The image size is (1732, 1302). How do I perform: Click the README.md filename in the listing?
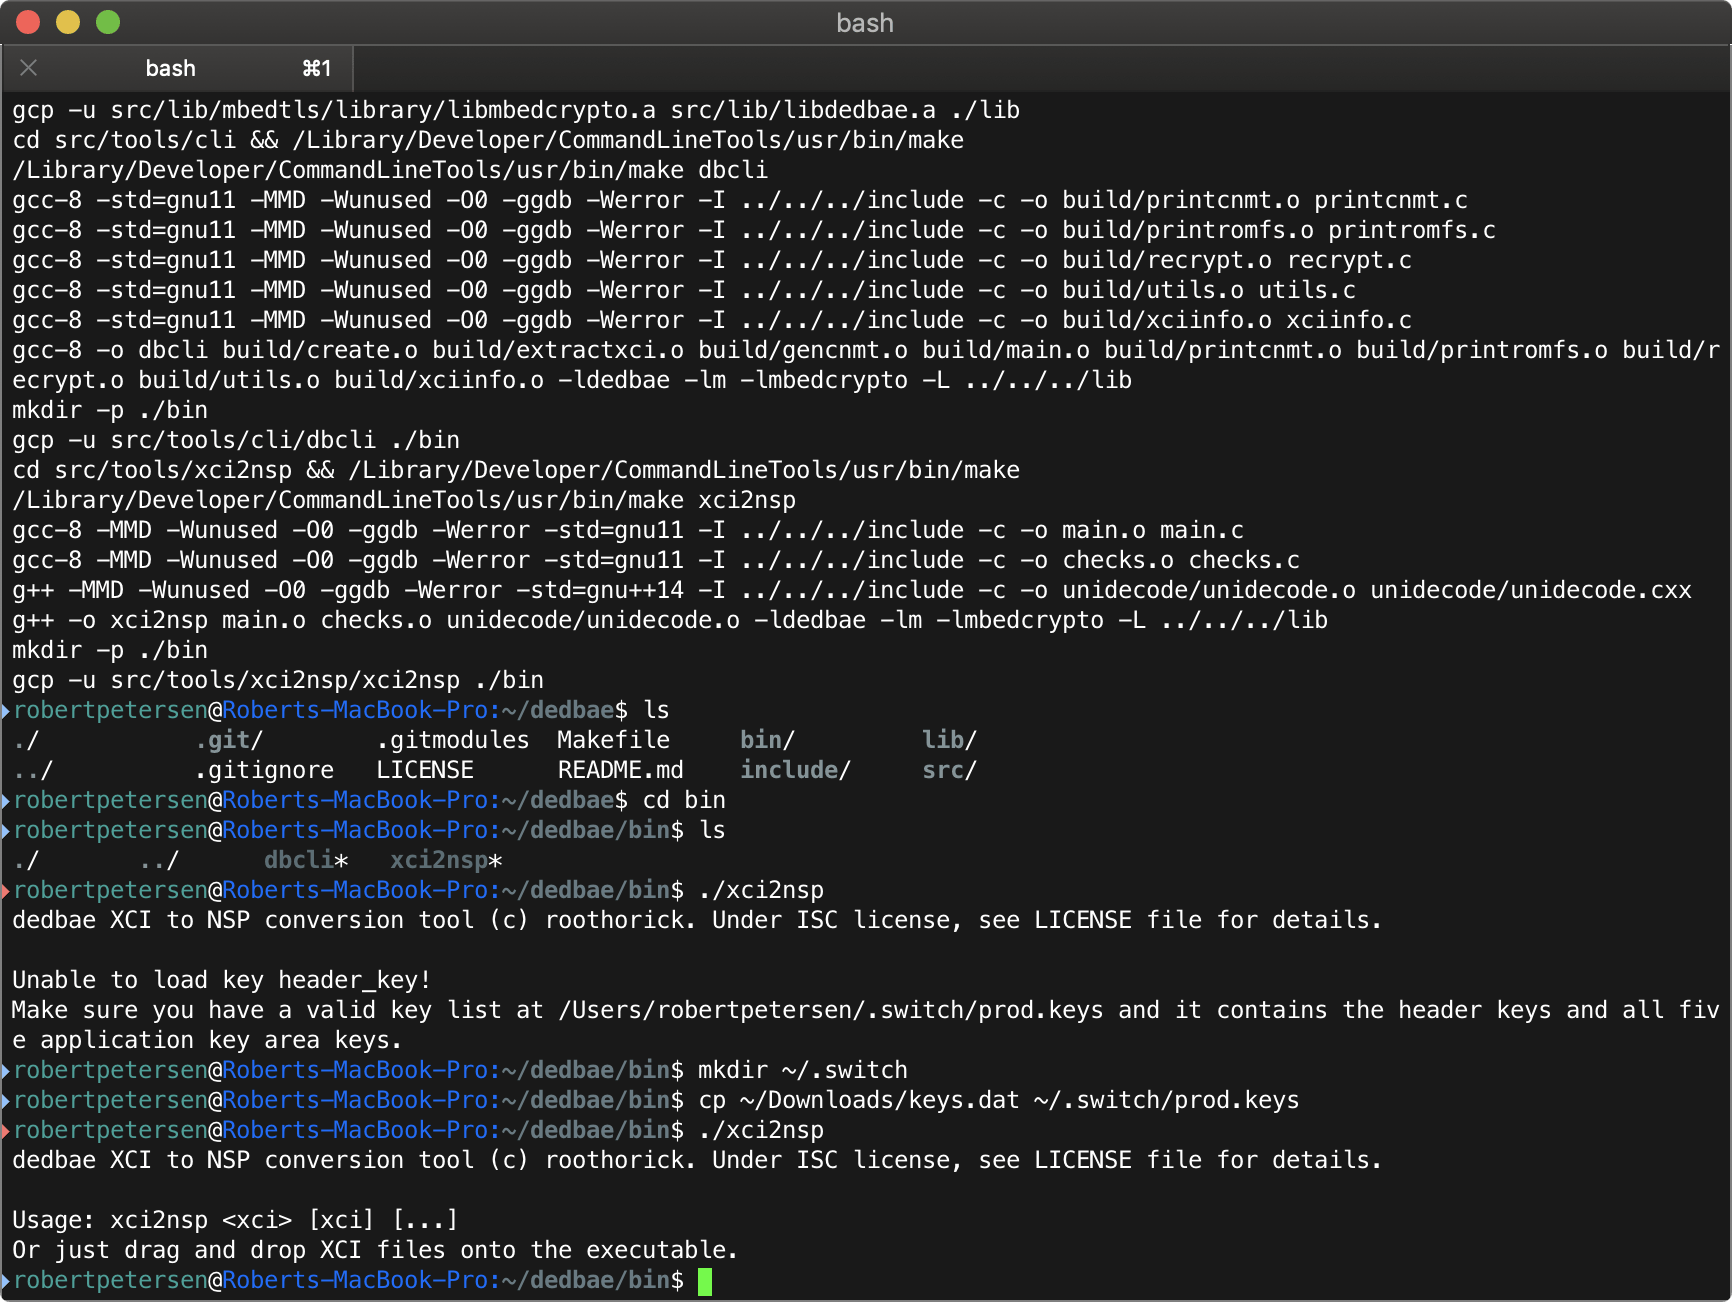coord(620,770)
